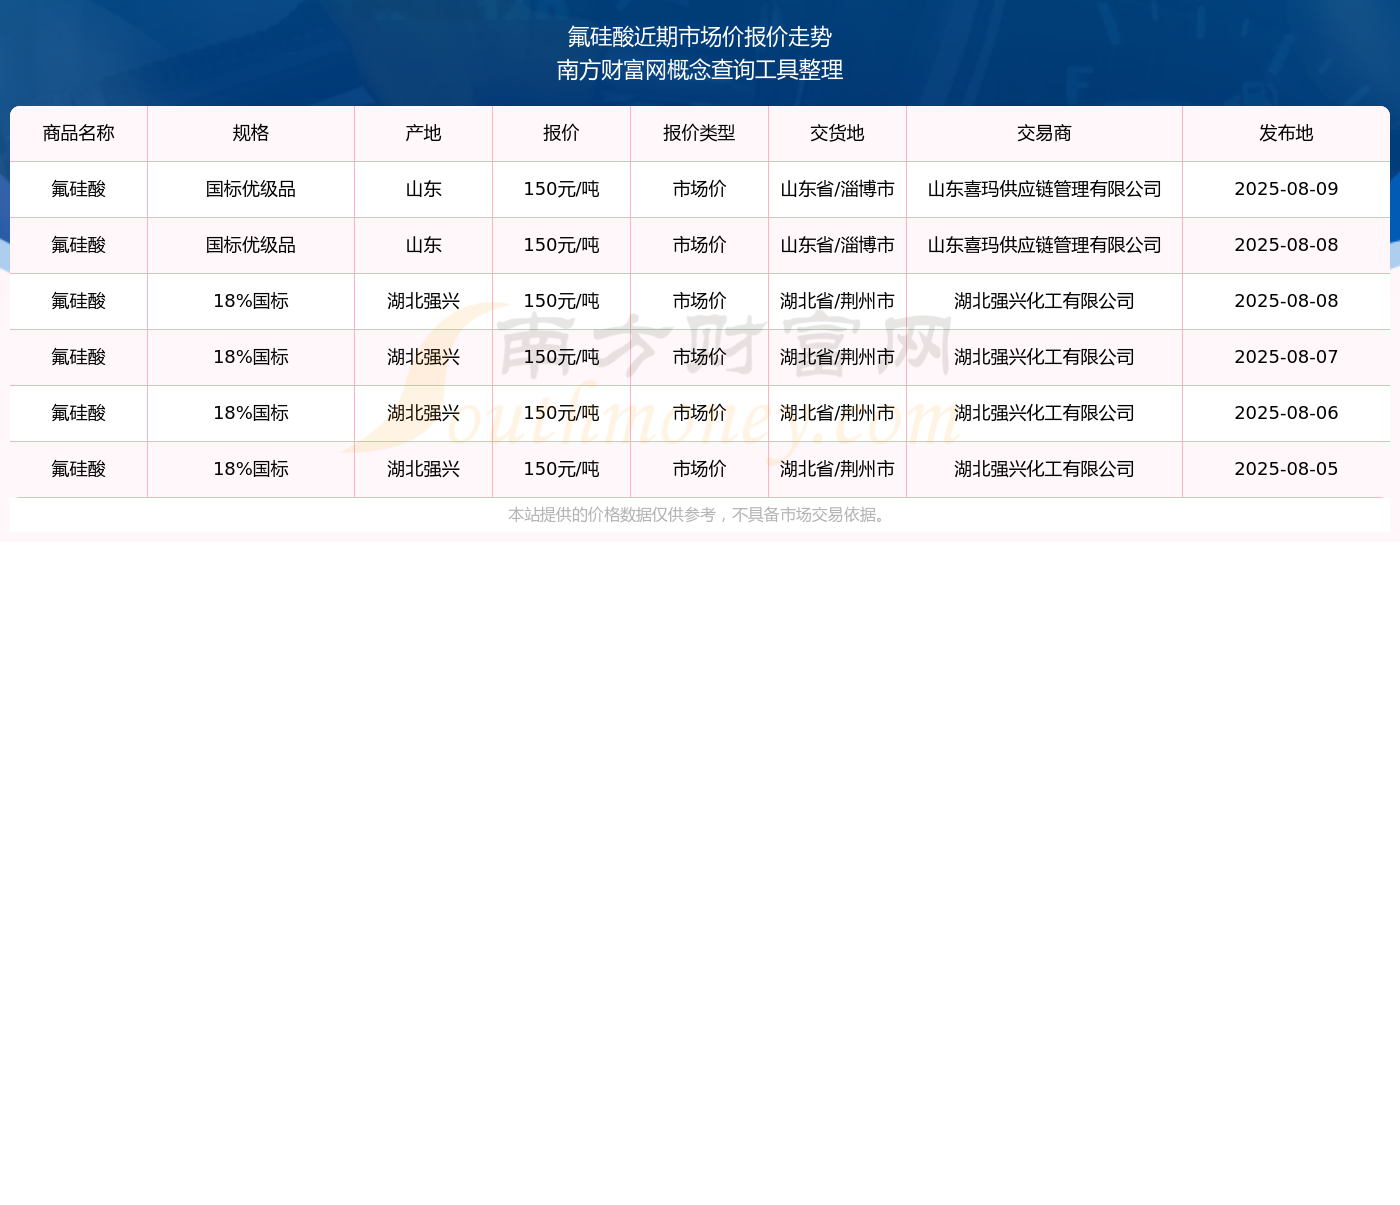Click the title 氟硅酸近期市场价报价走势
The height and width of the screenshot is (1205, 1400).
tap(700, 37)
